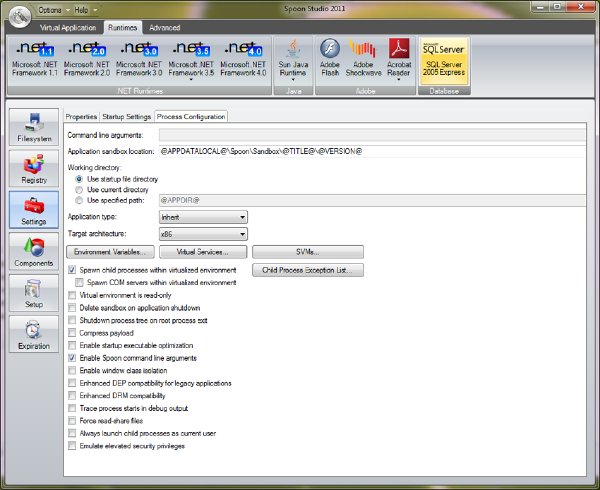Switch to Virtual Application ribbon tab
Viewport: 600px width, 490px height.
68,28
